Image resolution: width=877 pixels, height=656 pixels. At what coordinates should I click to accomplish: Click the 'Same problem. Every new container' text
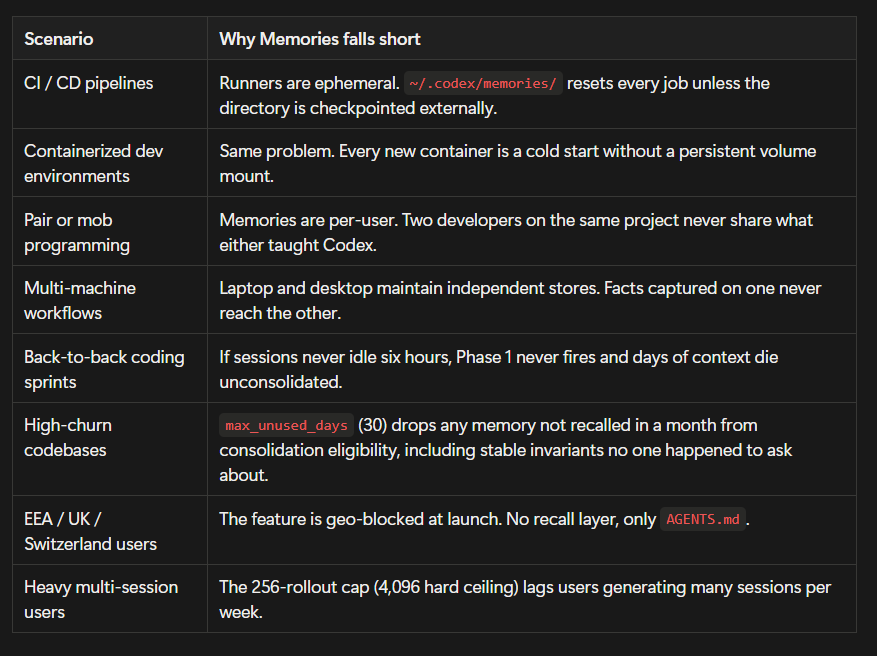click(517, 163)
